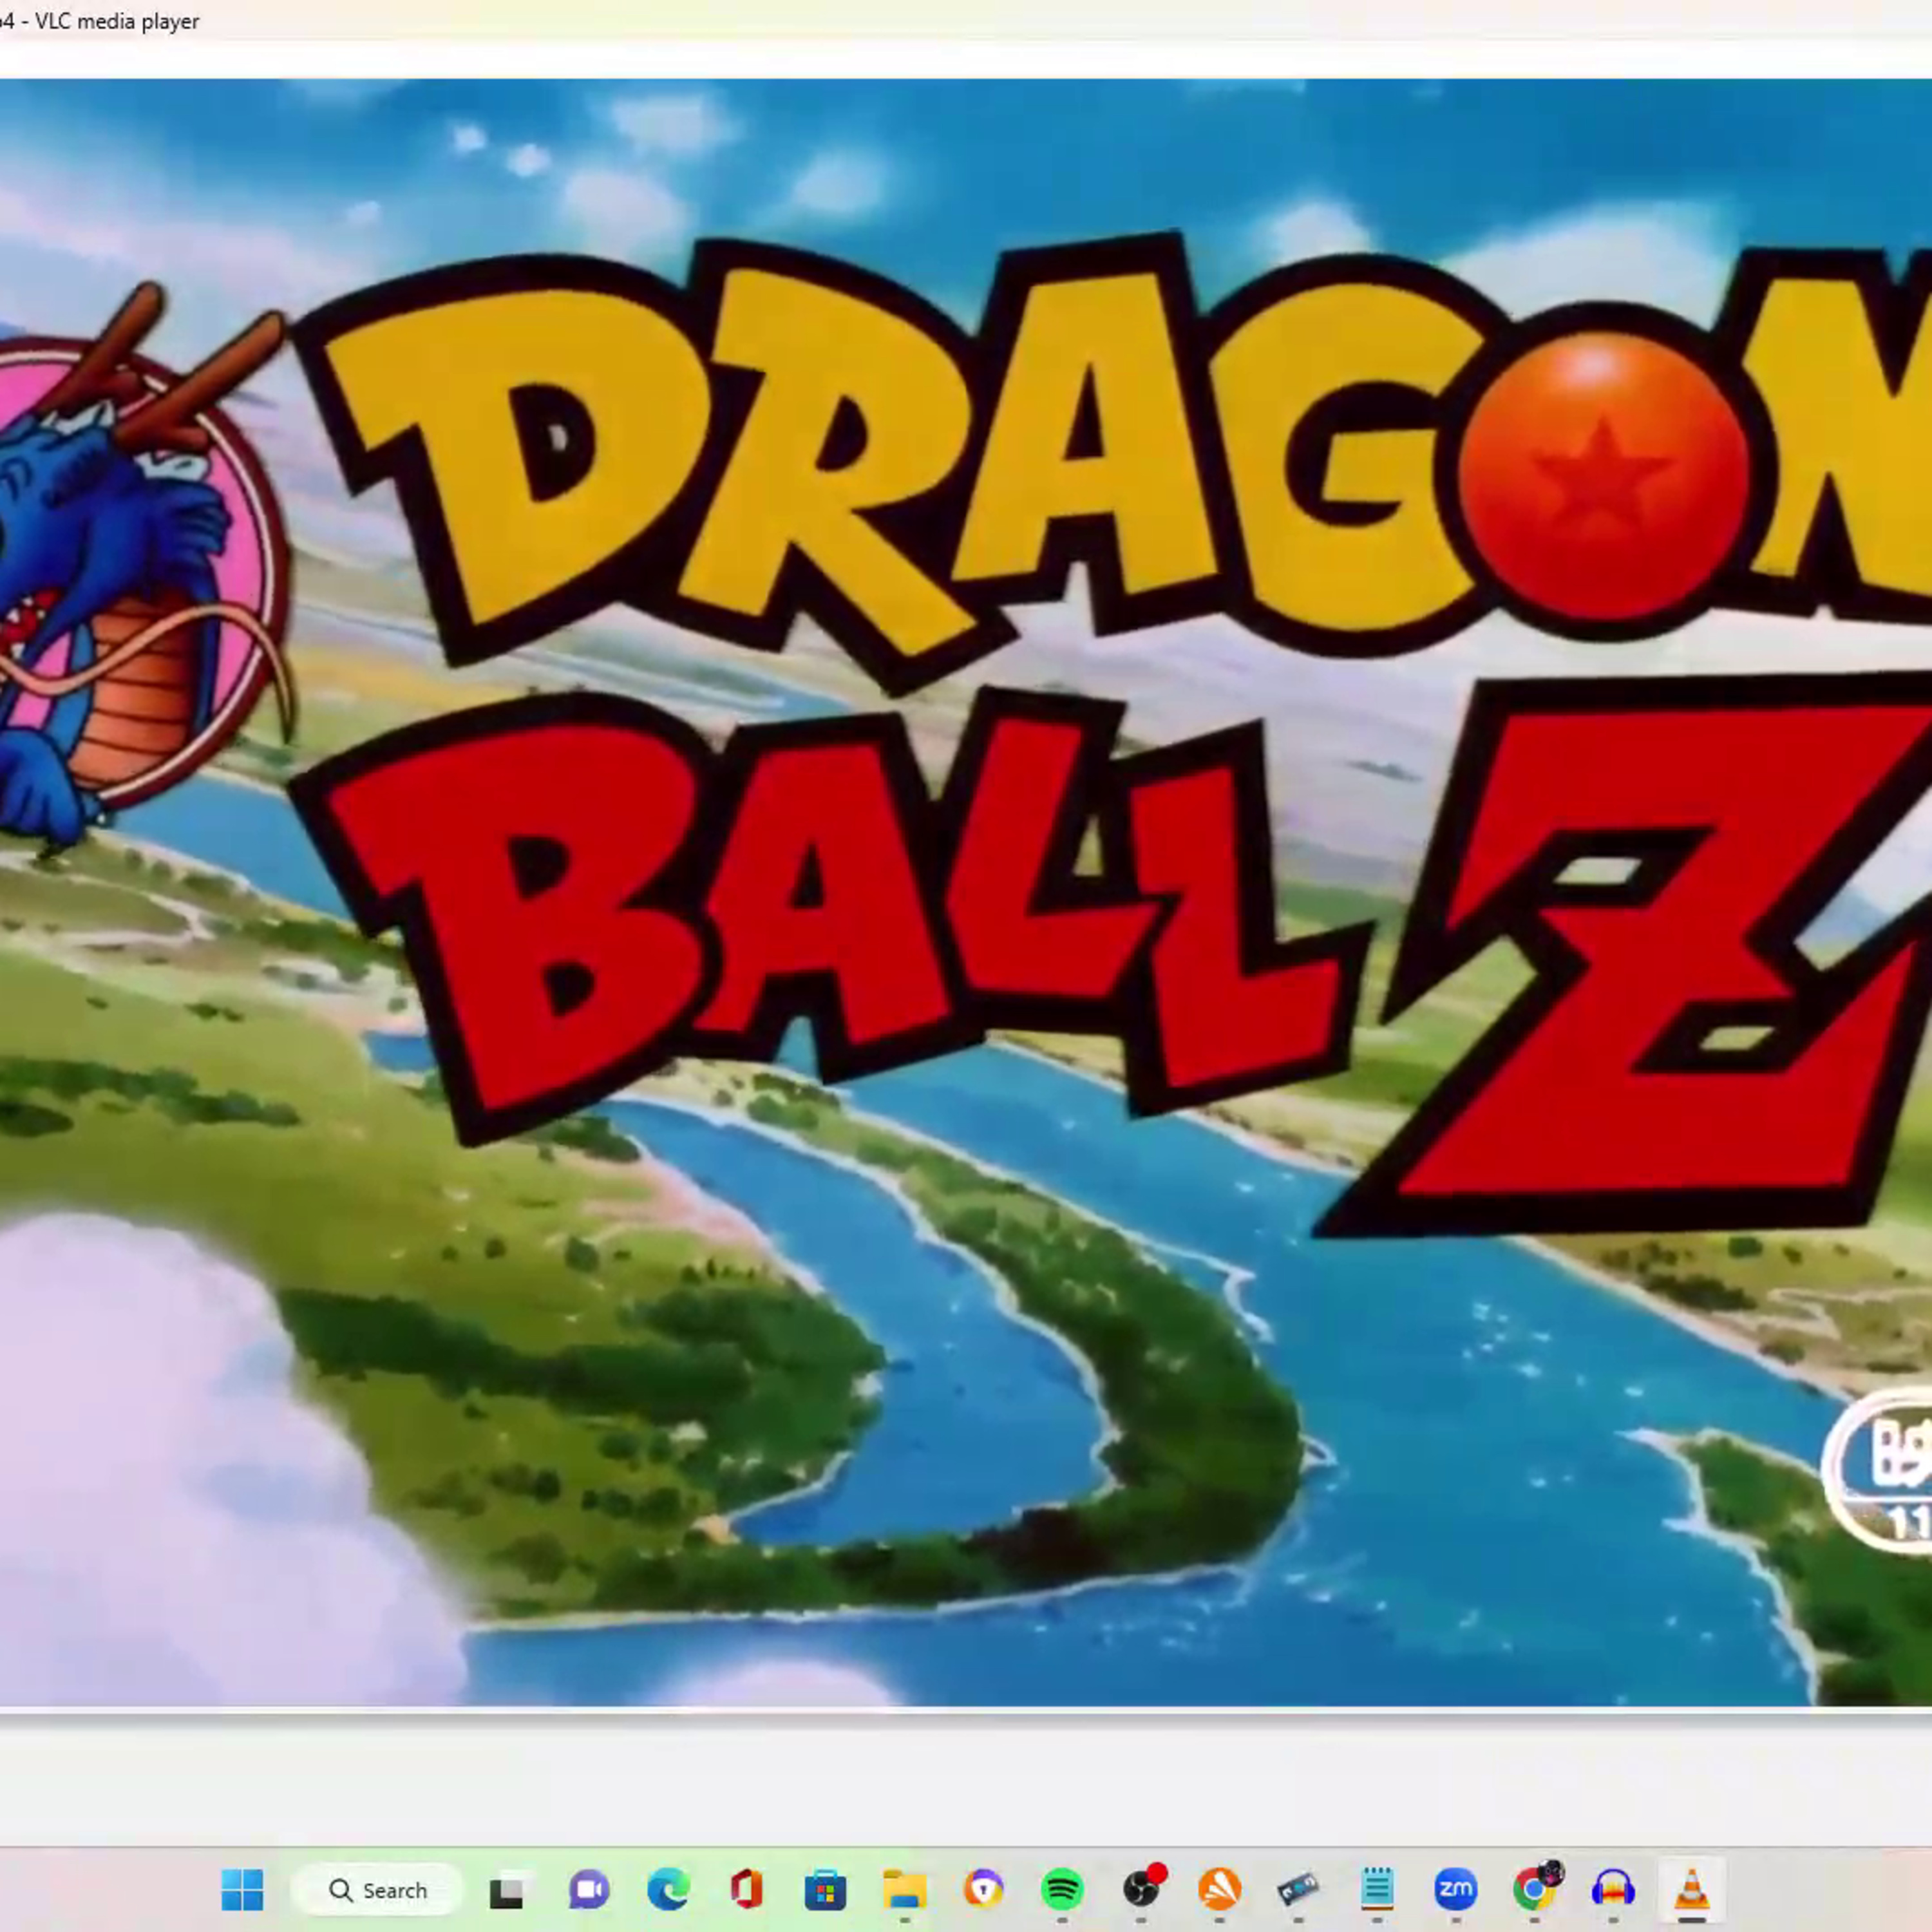Viewport: 1932px width, 1932px height.
Task: Click the VLC cone icon in taskbar
Action: pyautogui.click(x=1692, y=1890)
